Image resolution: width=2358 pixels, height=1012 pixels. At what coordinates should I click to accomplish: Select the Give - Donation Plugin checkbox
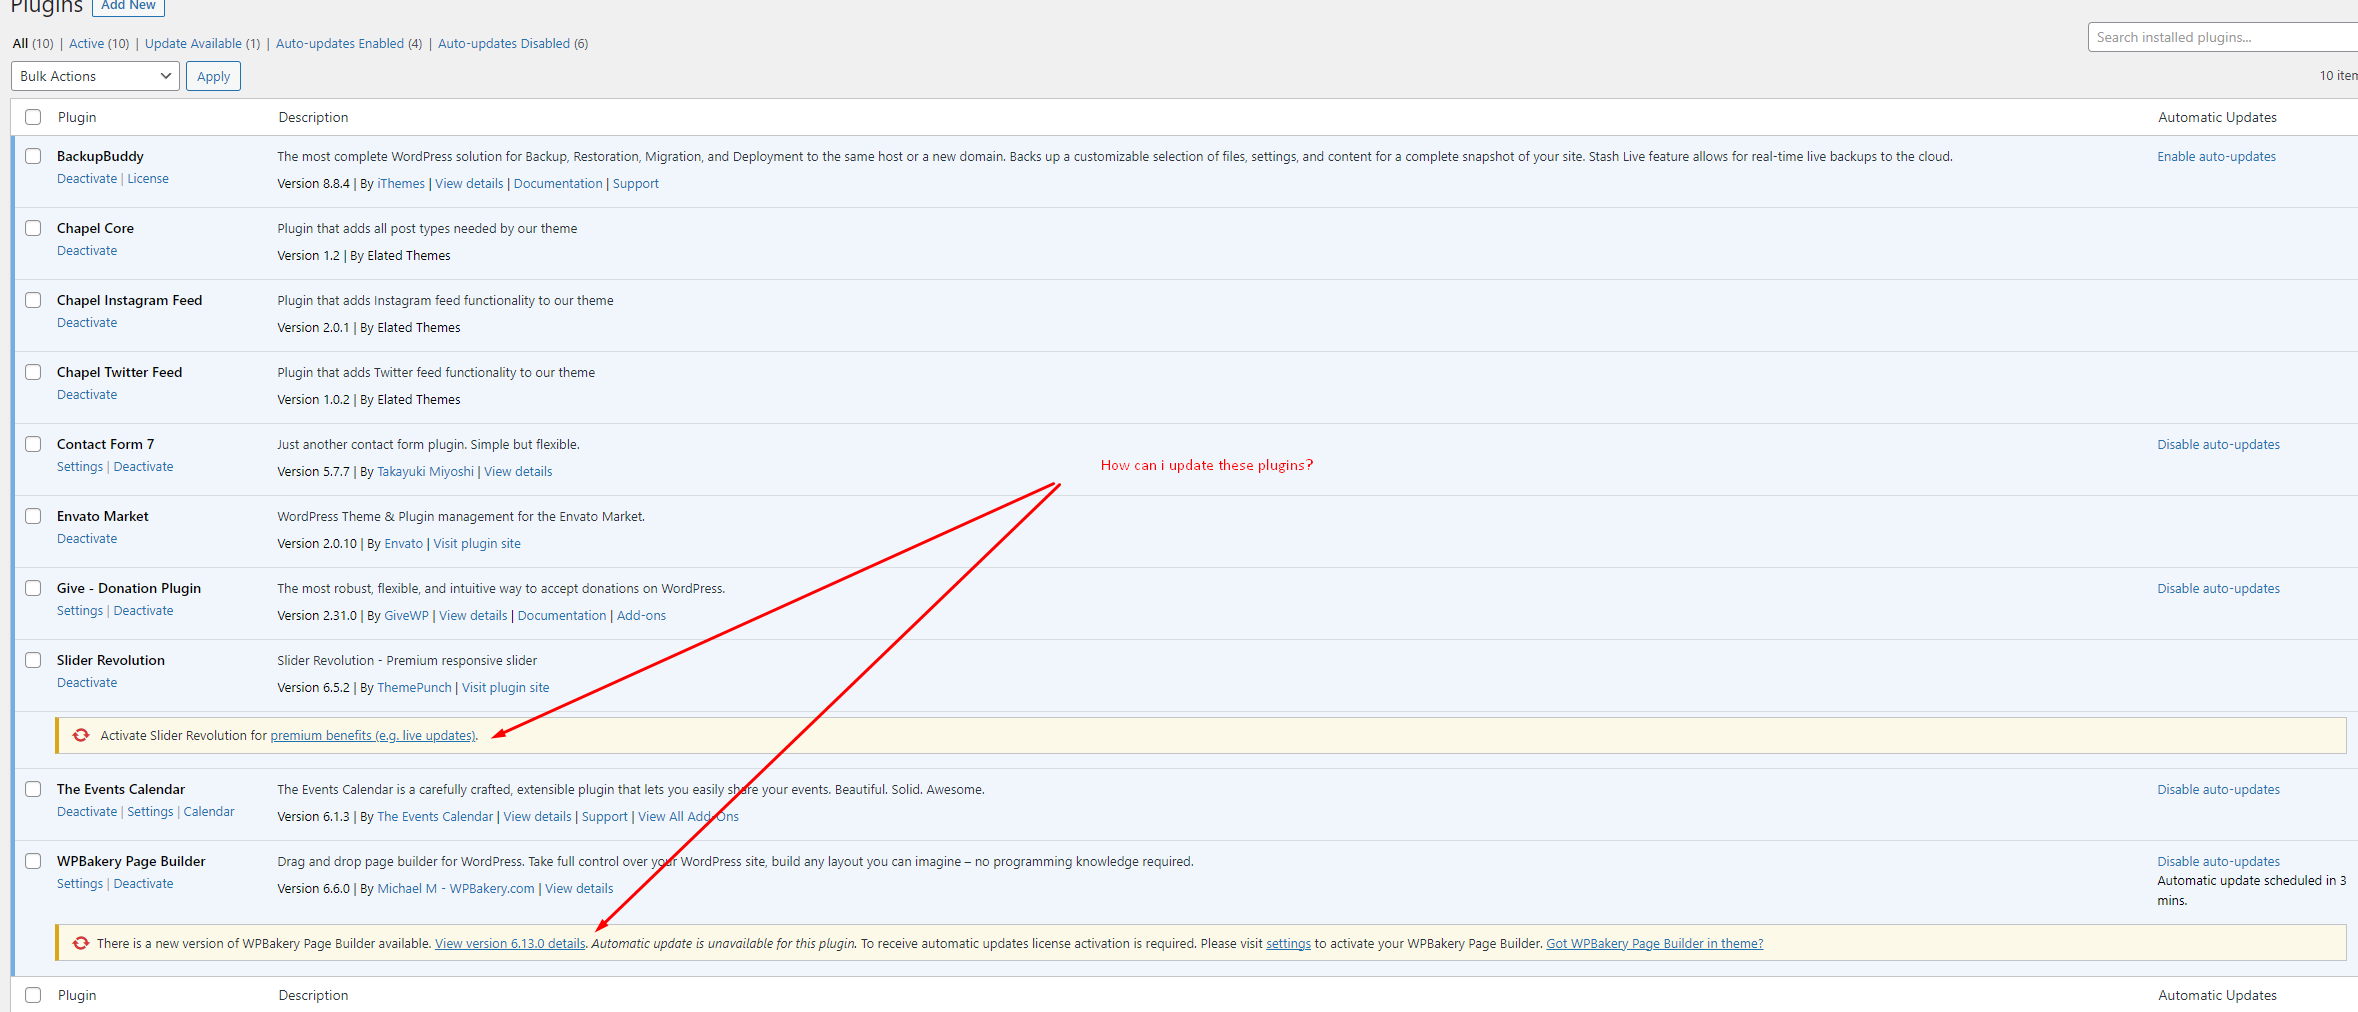[33, 588]
